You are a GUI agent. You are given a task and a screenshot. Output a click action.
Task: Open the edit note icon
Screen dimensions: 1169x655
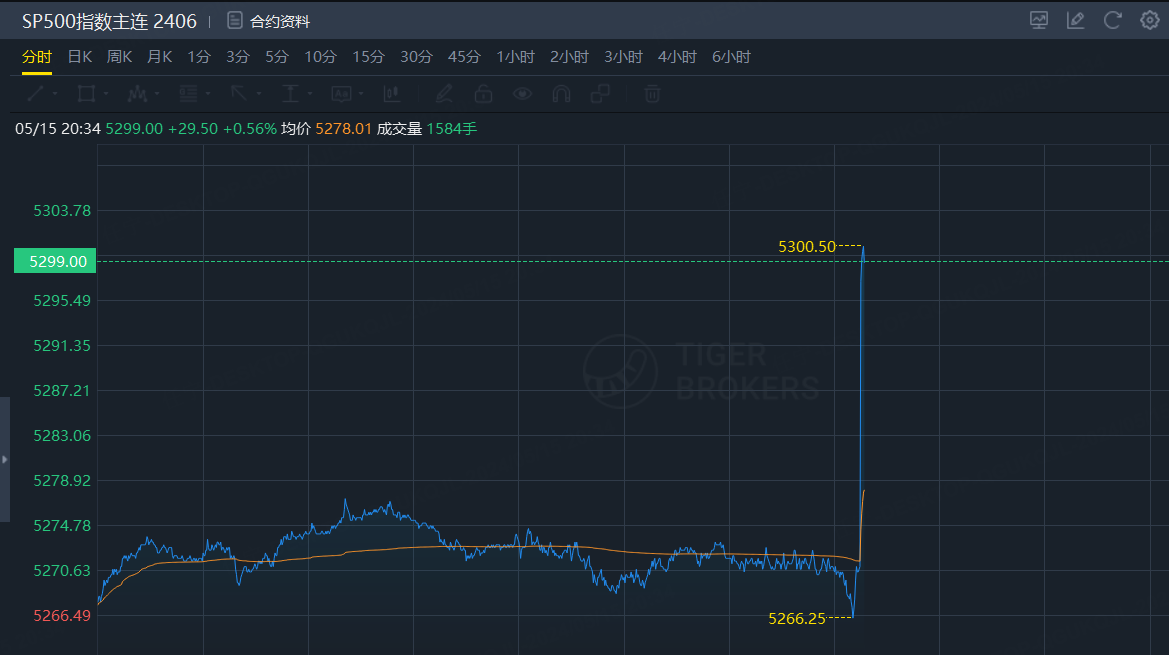coord(1075,20)
